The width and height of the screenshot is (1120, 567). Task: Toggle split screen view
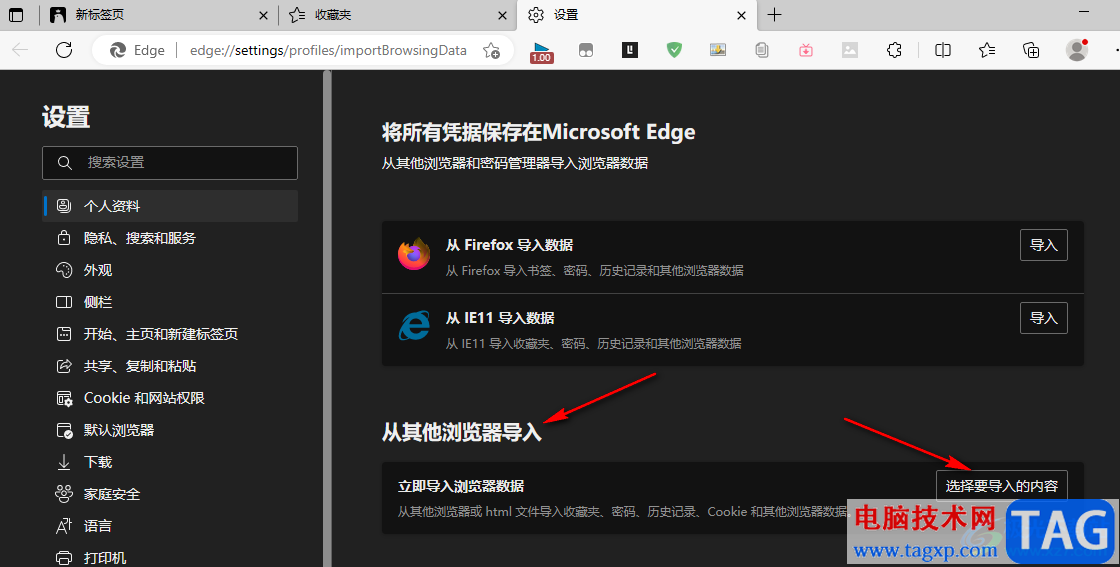tap(943, 49)
